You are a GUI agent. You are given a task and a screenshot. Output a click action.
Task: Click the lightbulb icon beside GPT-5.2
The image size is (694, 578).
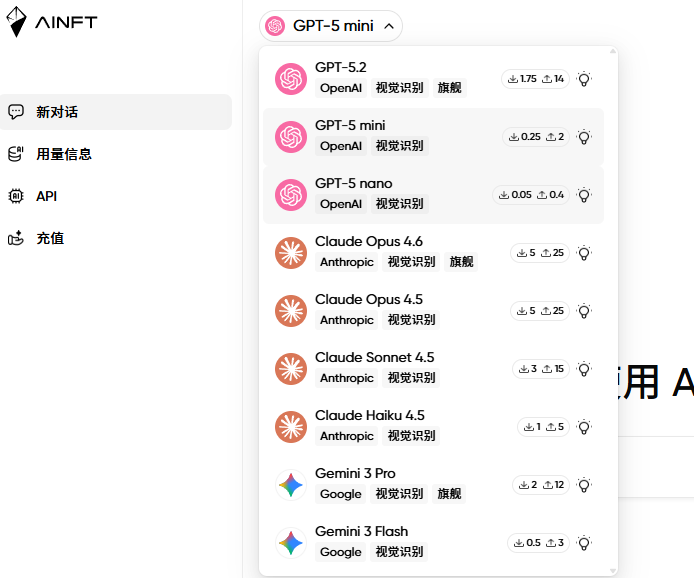click(x=584, y=79)
